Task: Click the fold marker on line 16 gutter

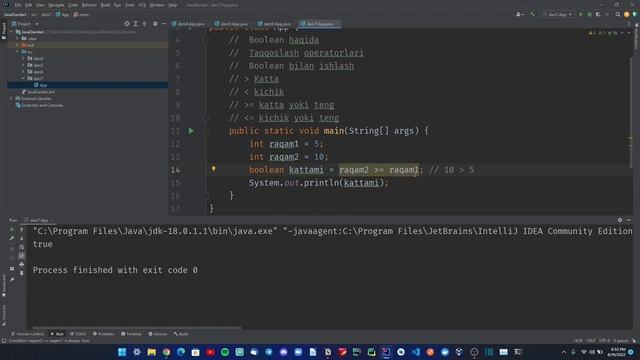Action: coord(206,196)
